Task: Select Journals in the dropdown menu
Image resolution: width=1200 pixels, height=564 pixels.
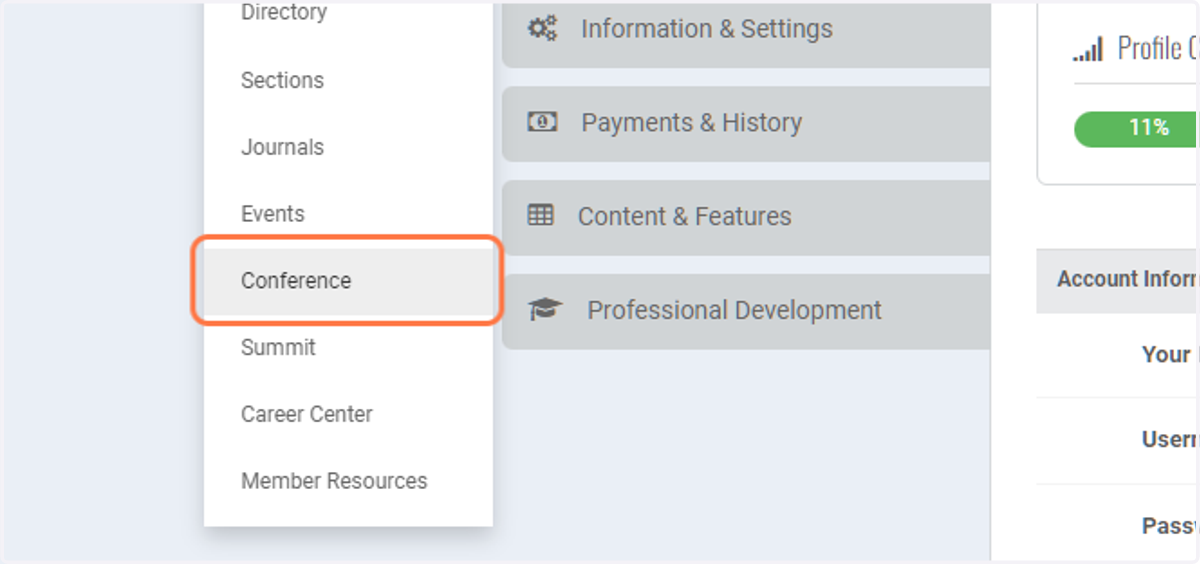Action: click(348, 147)
